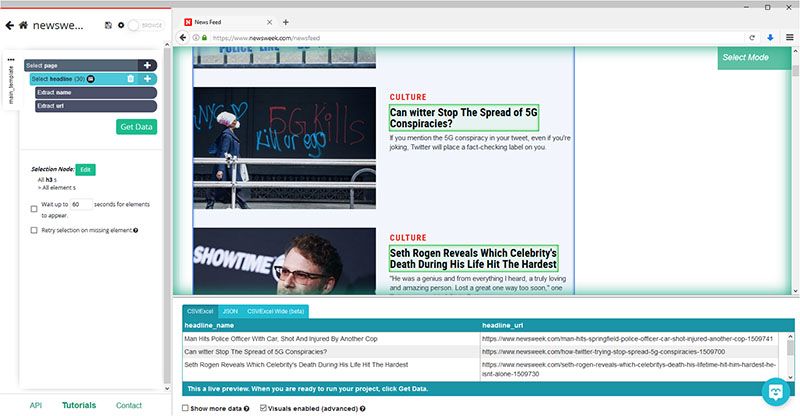Collapse headline using the round minus icon
800x416 pixels.
pyautogui.click(x=91, y=79)
